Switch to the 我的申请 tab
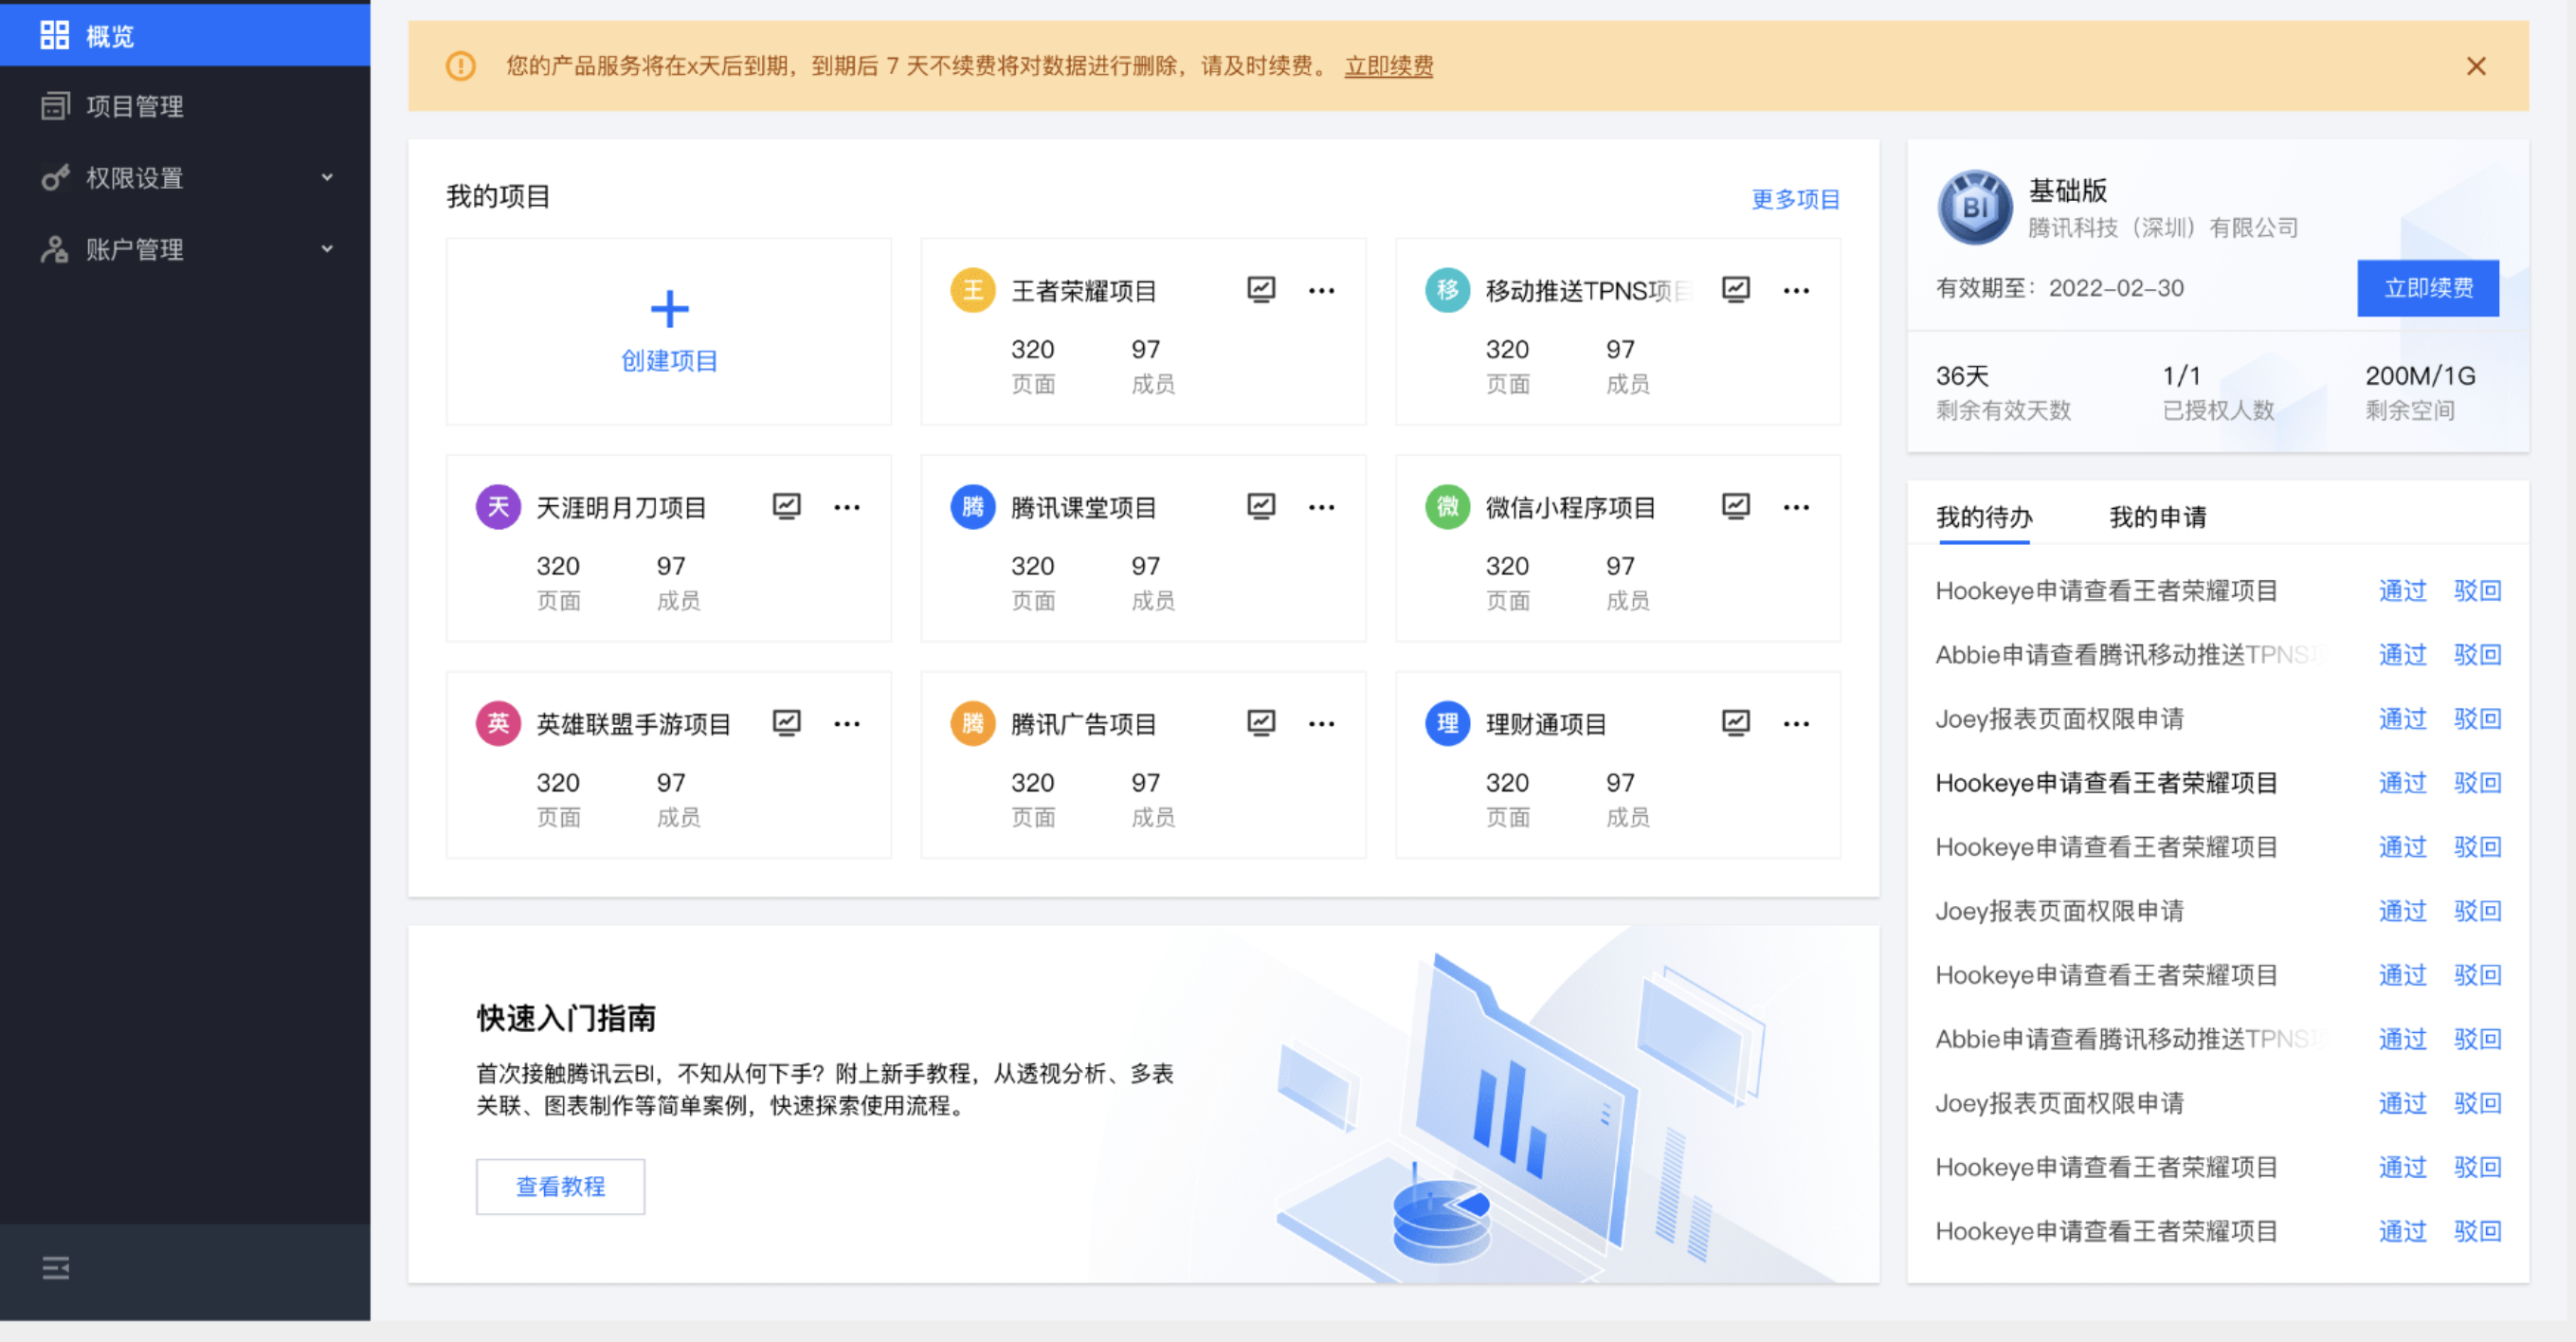 click(2157, 517)
